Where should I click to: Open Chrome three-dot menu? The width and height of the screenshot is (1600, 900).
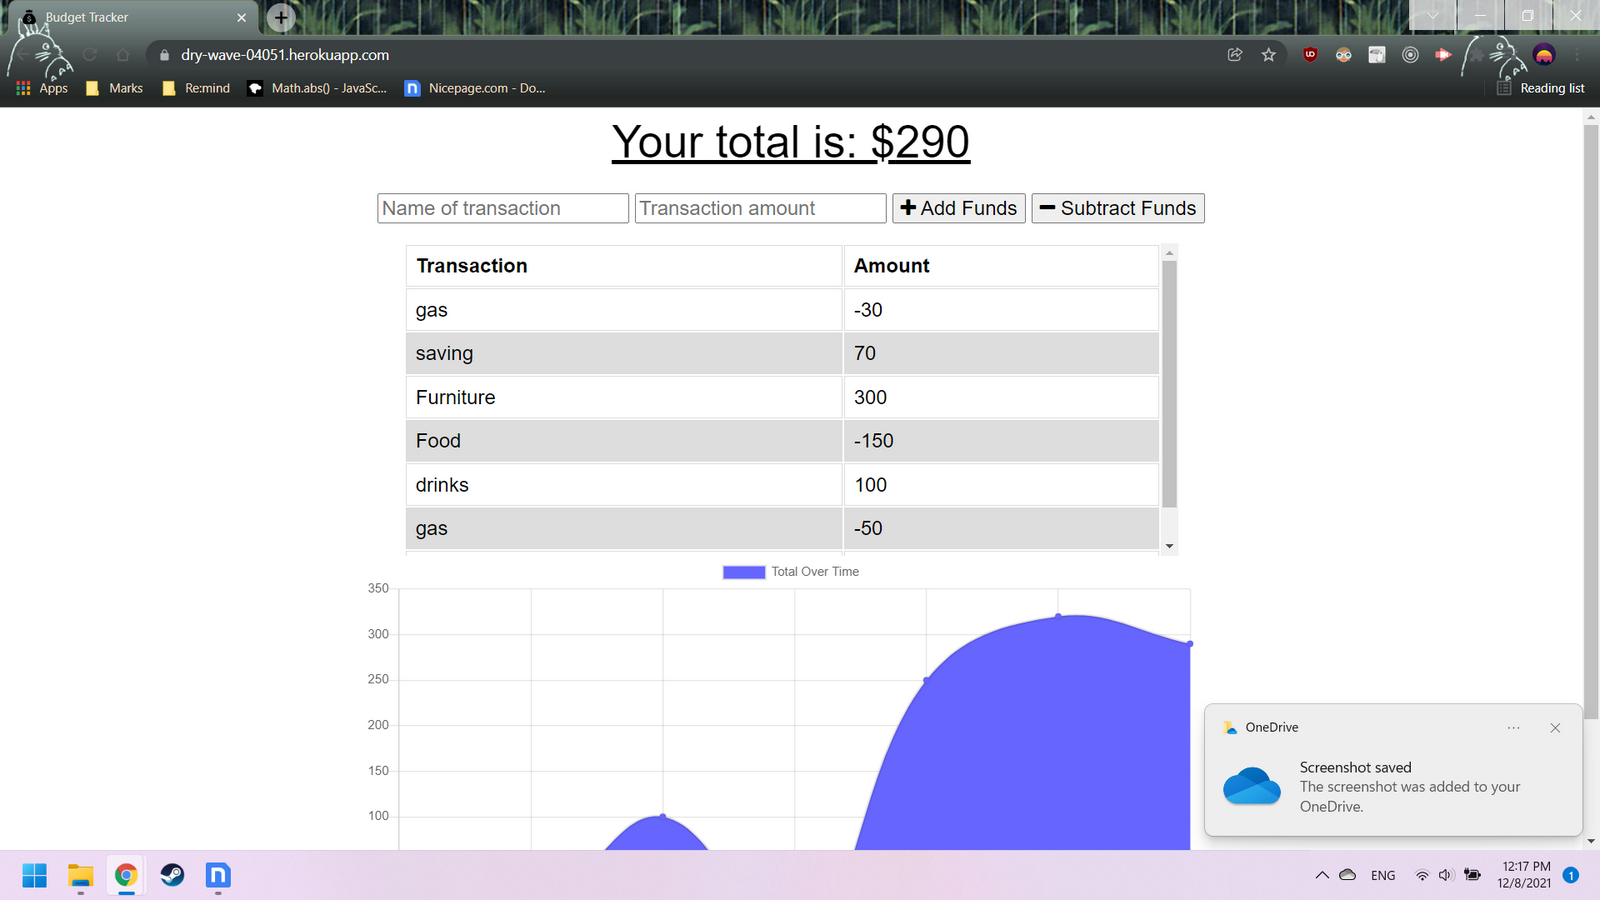tap(1577, 55)
